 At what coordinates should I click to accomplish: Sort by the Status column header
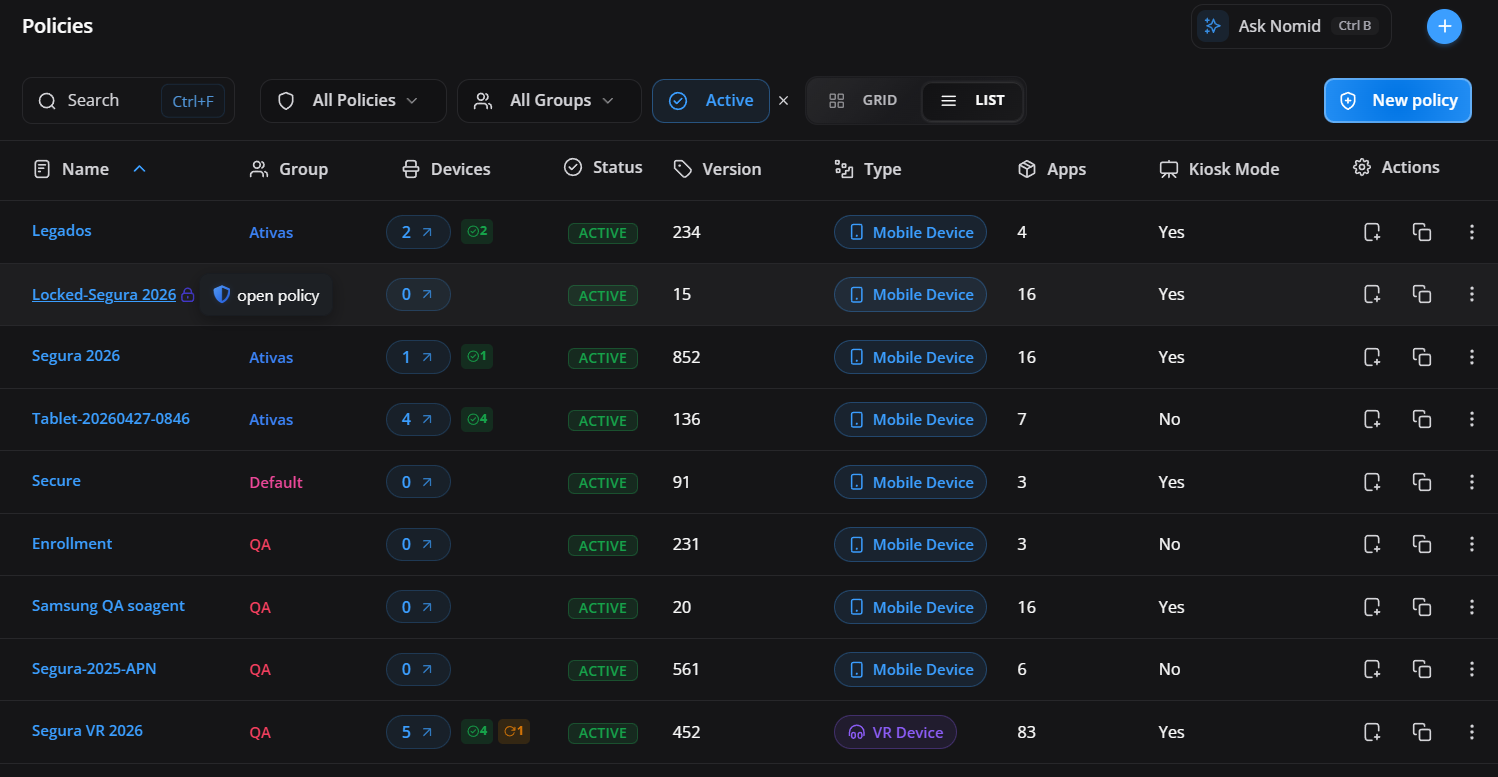(x=603, y=167)
